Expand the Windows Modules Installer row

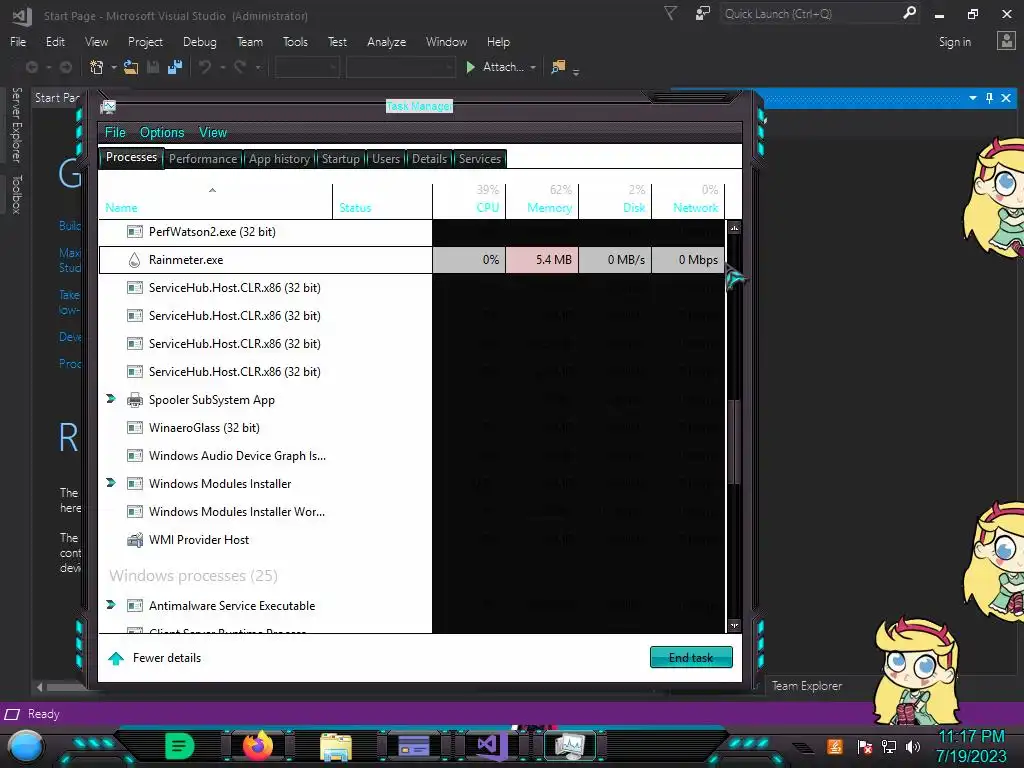click(x=111, y=483)
